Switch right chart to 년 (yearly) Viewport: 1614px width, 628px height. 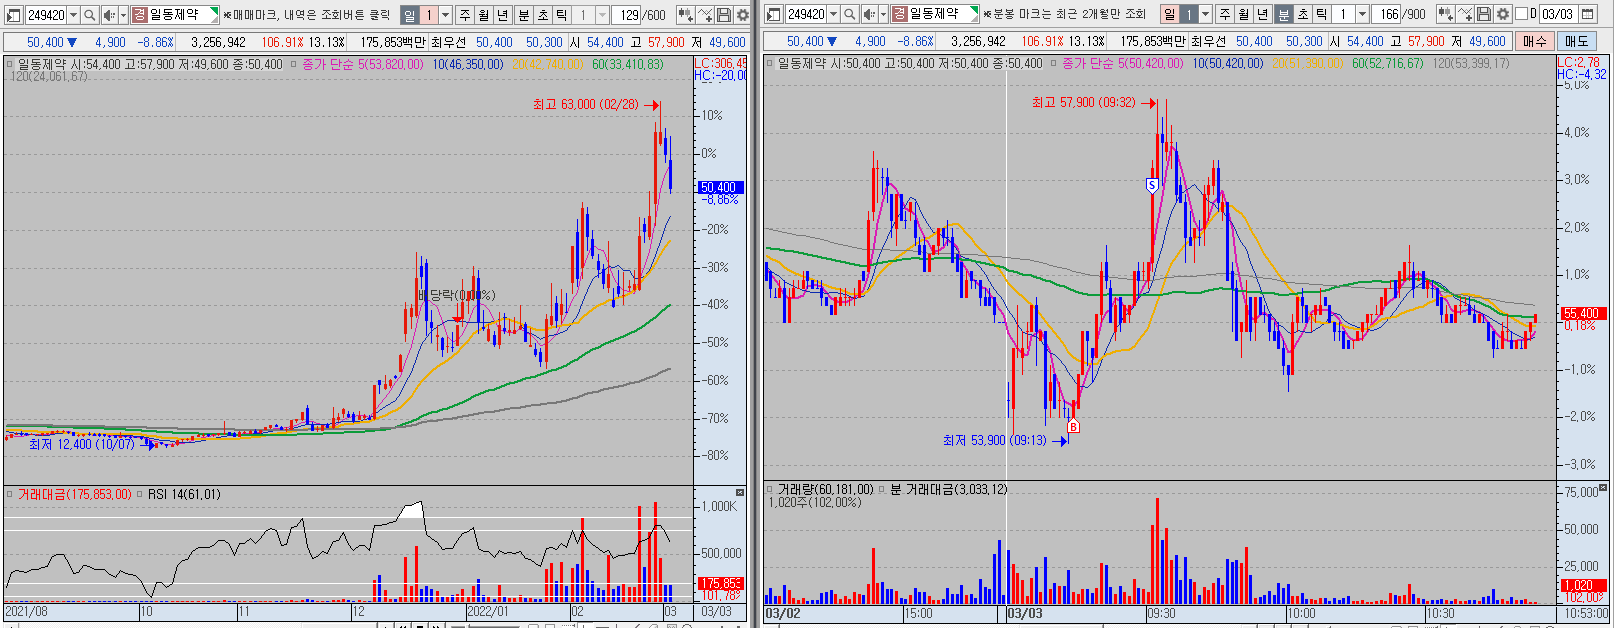(1263, 15)
